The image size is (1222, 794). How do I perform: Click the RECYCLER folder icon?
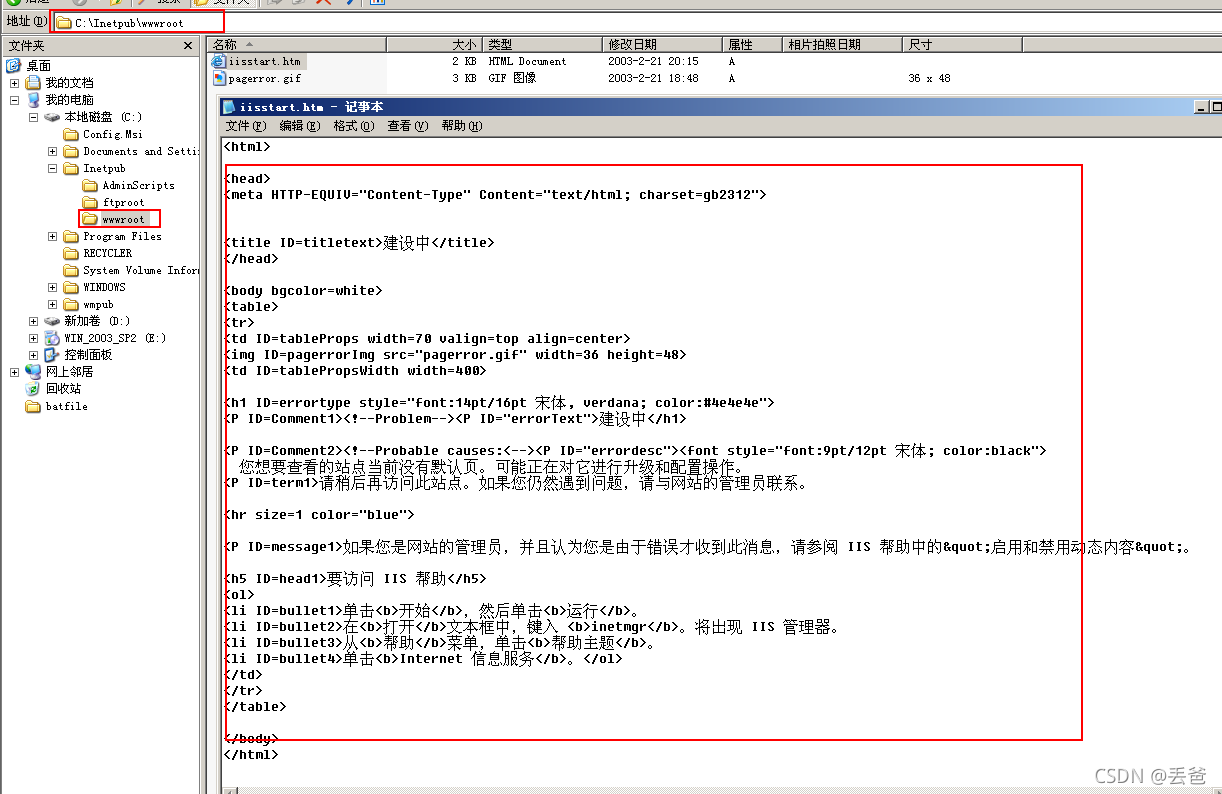71,253
